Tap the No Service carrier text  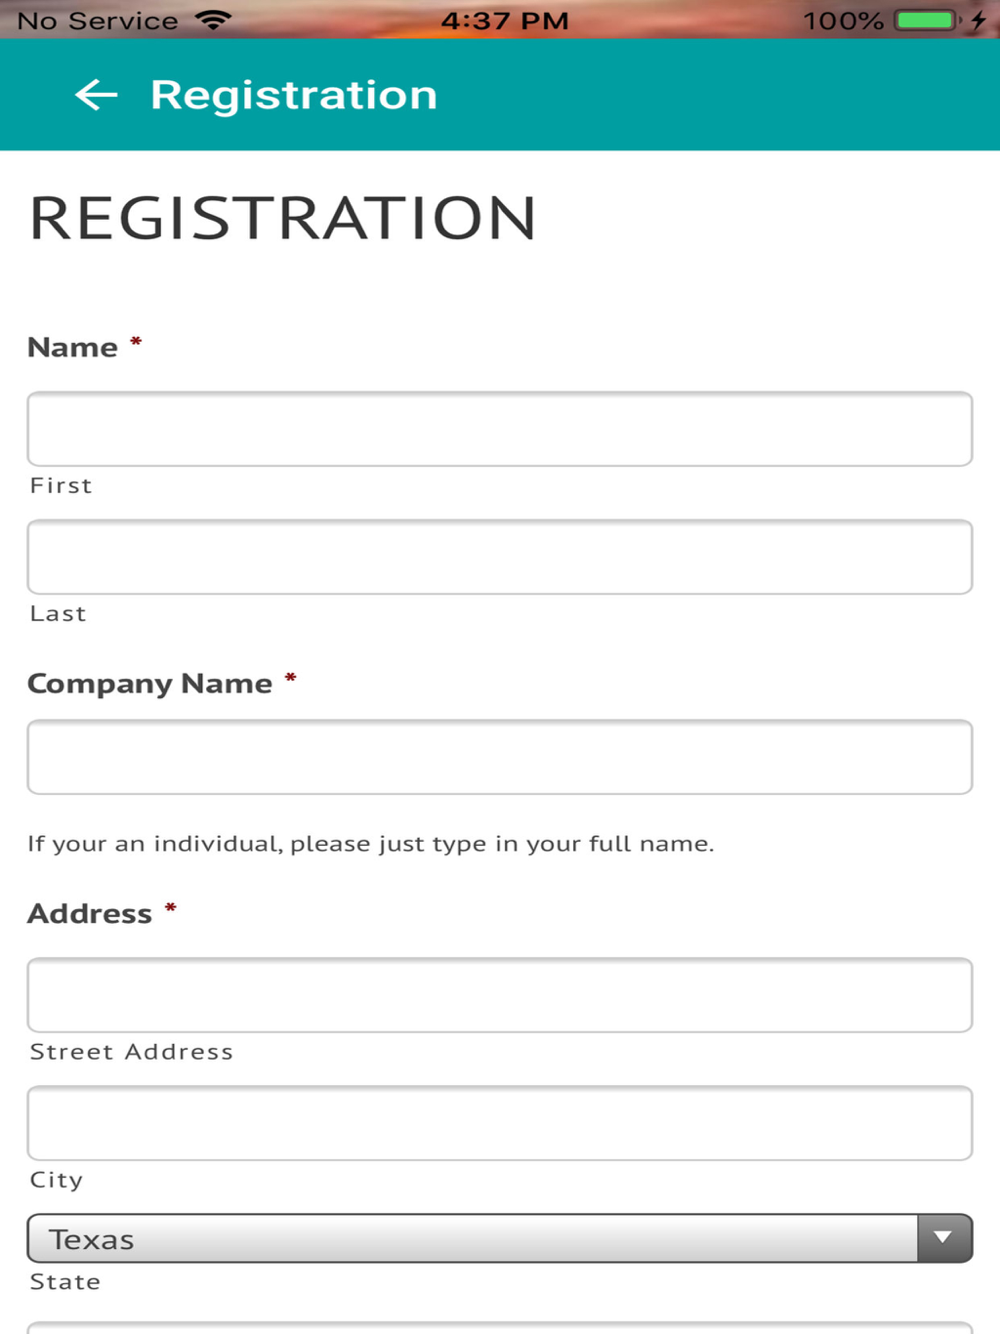[98, 20]
